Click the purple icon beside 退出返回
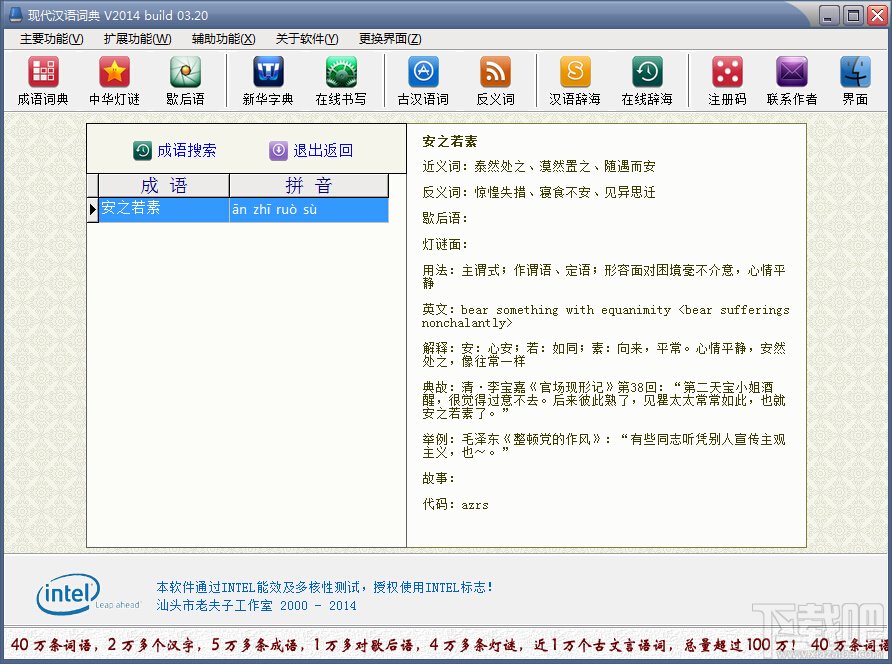 click(278, 150)
